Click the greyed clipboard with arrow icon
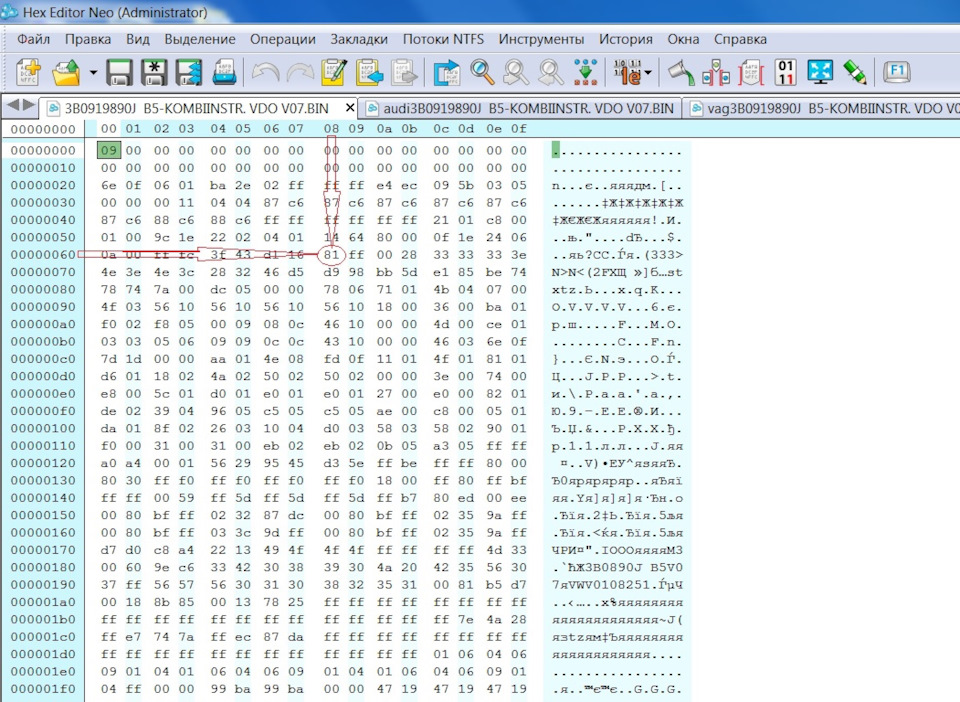This screenshot has height=702, width=960. pos(404,72)
